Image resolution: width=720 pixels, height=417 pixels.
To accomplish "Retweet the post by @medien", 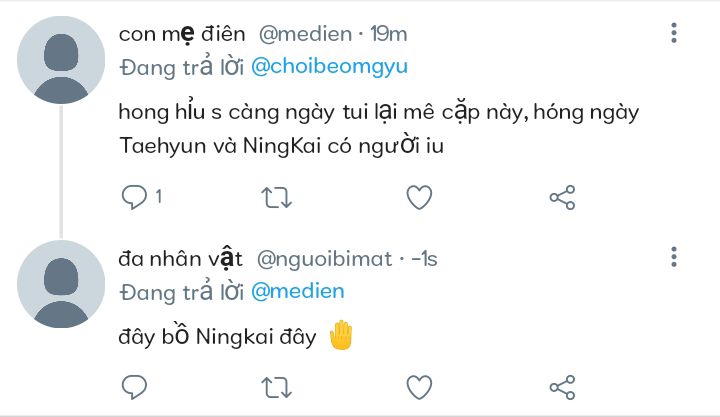I will (x=276, y=197).
